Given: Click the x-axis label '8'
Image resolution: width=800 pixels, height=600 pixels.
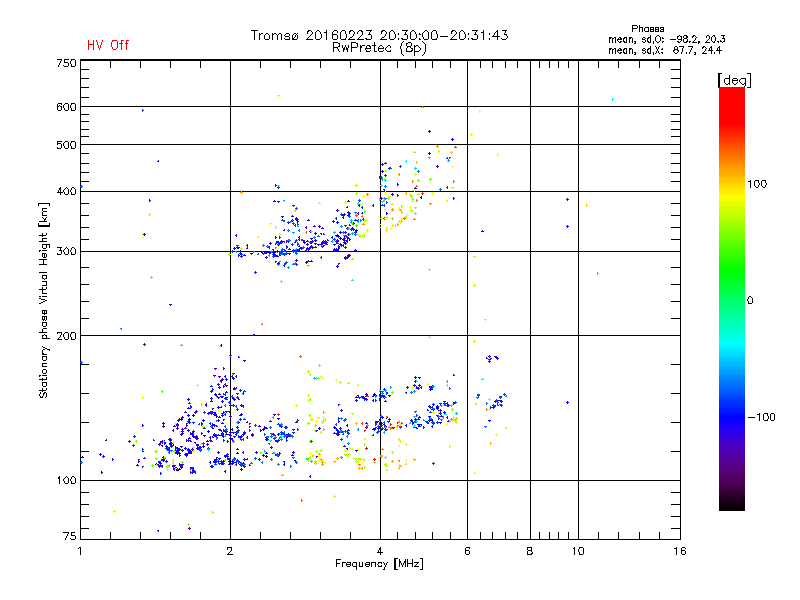Looking at the screenshot, I should click(x=530, y=551).
